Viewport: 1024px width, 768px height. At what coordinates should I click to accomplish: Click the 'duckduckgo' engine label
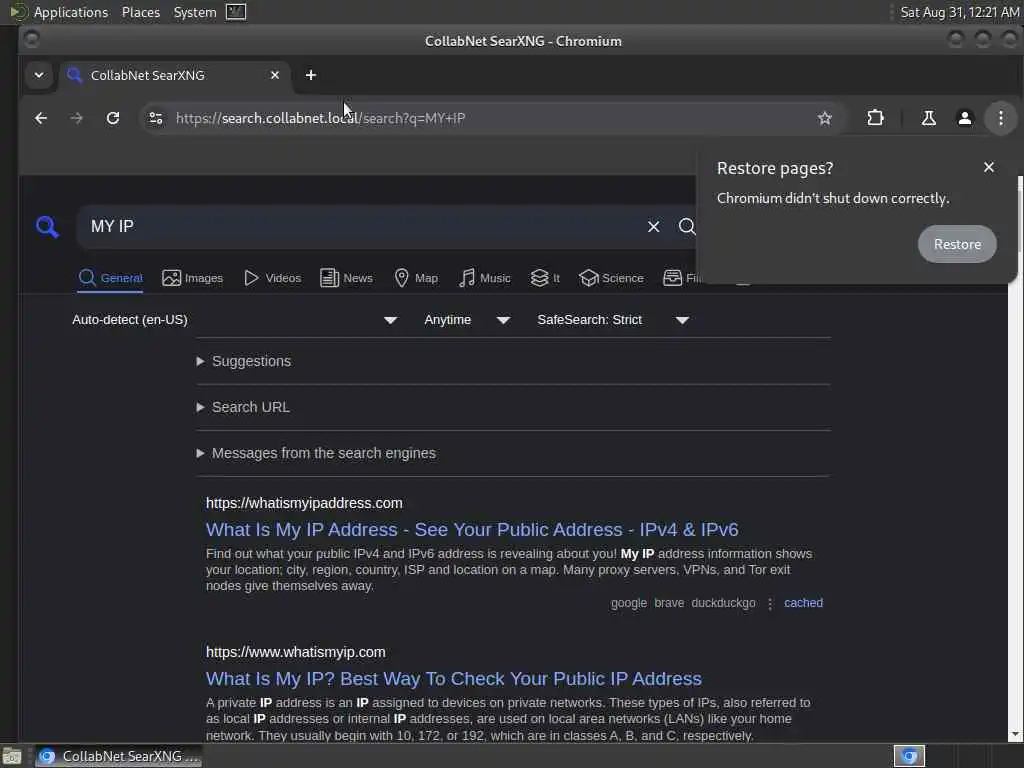pyautogui.click(x=724, y=603)
